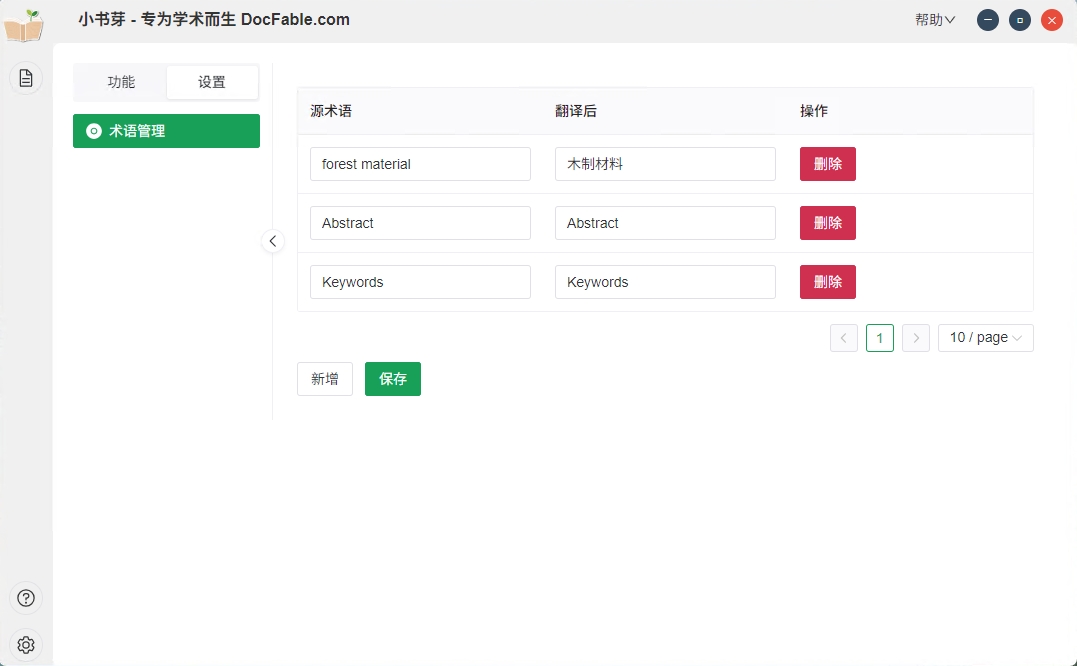
Task: Minimize the application window
Action: click(988, 20)
